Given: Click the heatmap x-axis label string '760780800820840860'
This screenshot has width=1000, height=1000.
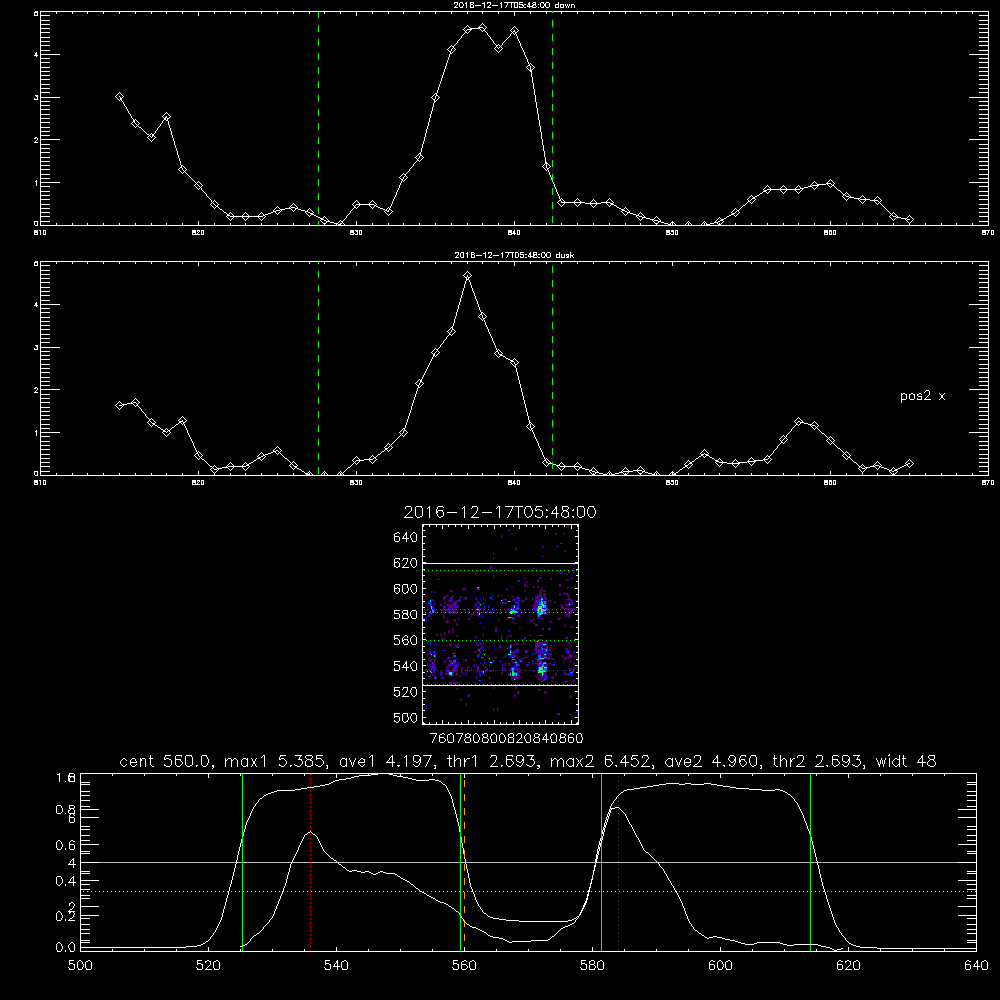Looking at the screenshot, I should [x=506, y=738].
